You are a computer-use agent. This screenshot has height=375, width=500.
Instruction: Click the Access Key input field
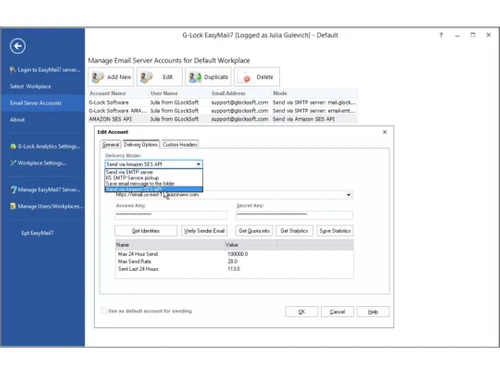coord(171,215)
